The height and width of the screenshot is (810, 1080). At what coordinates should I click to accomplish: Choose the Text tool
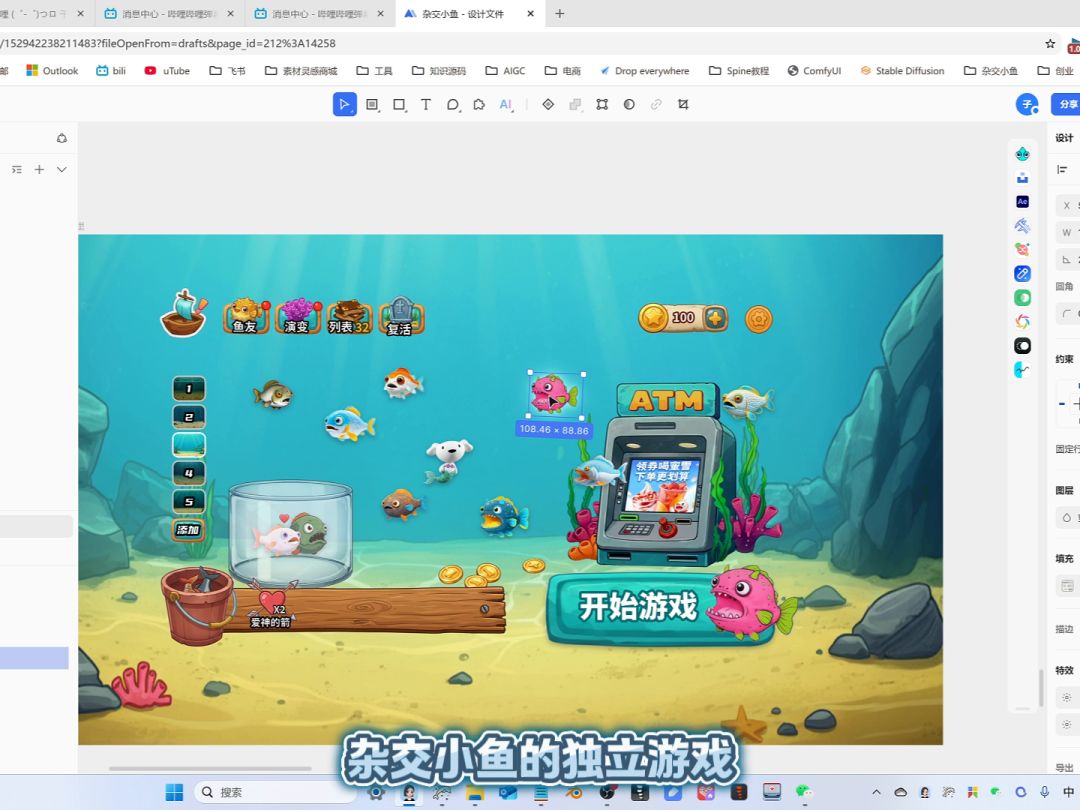[x=426, y=105]
